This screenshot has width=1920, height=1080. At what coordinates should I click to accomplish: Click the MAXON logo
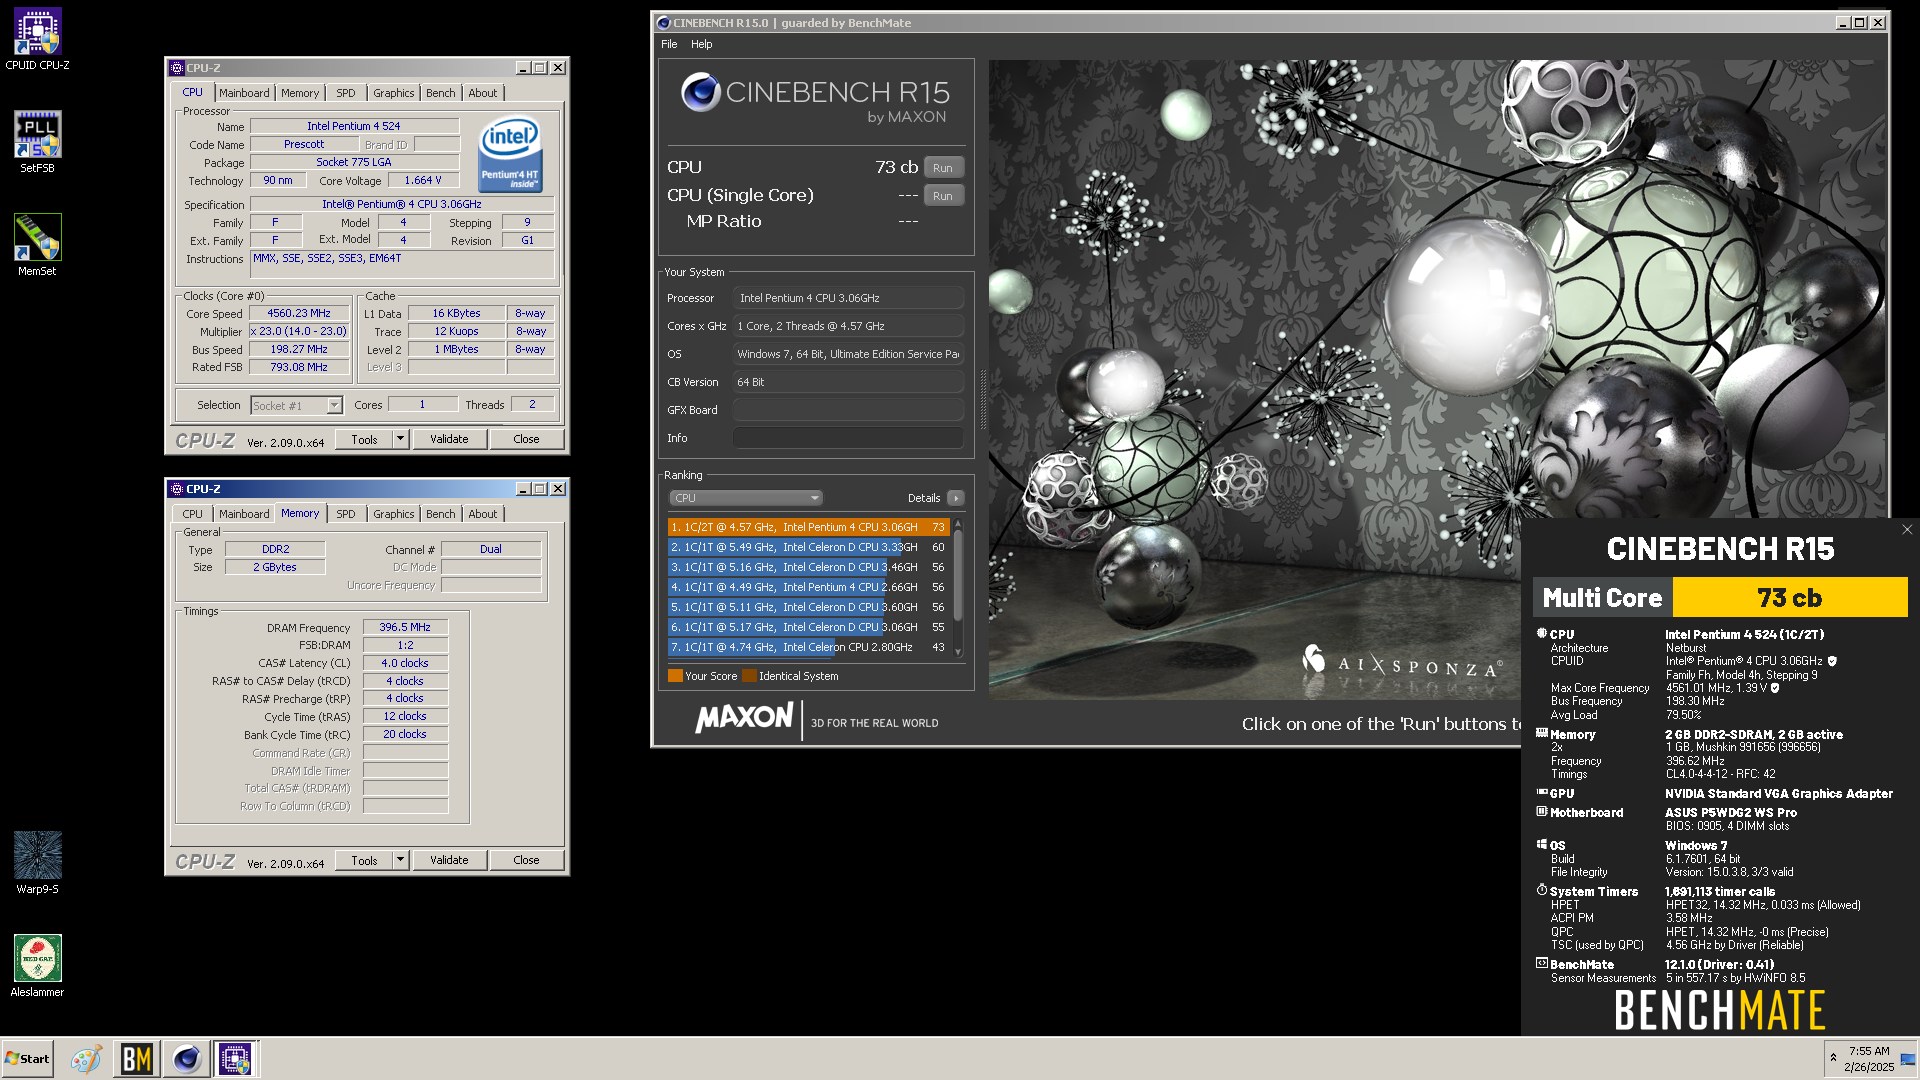[x=744, y=718]
